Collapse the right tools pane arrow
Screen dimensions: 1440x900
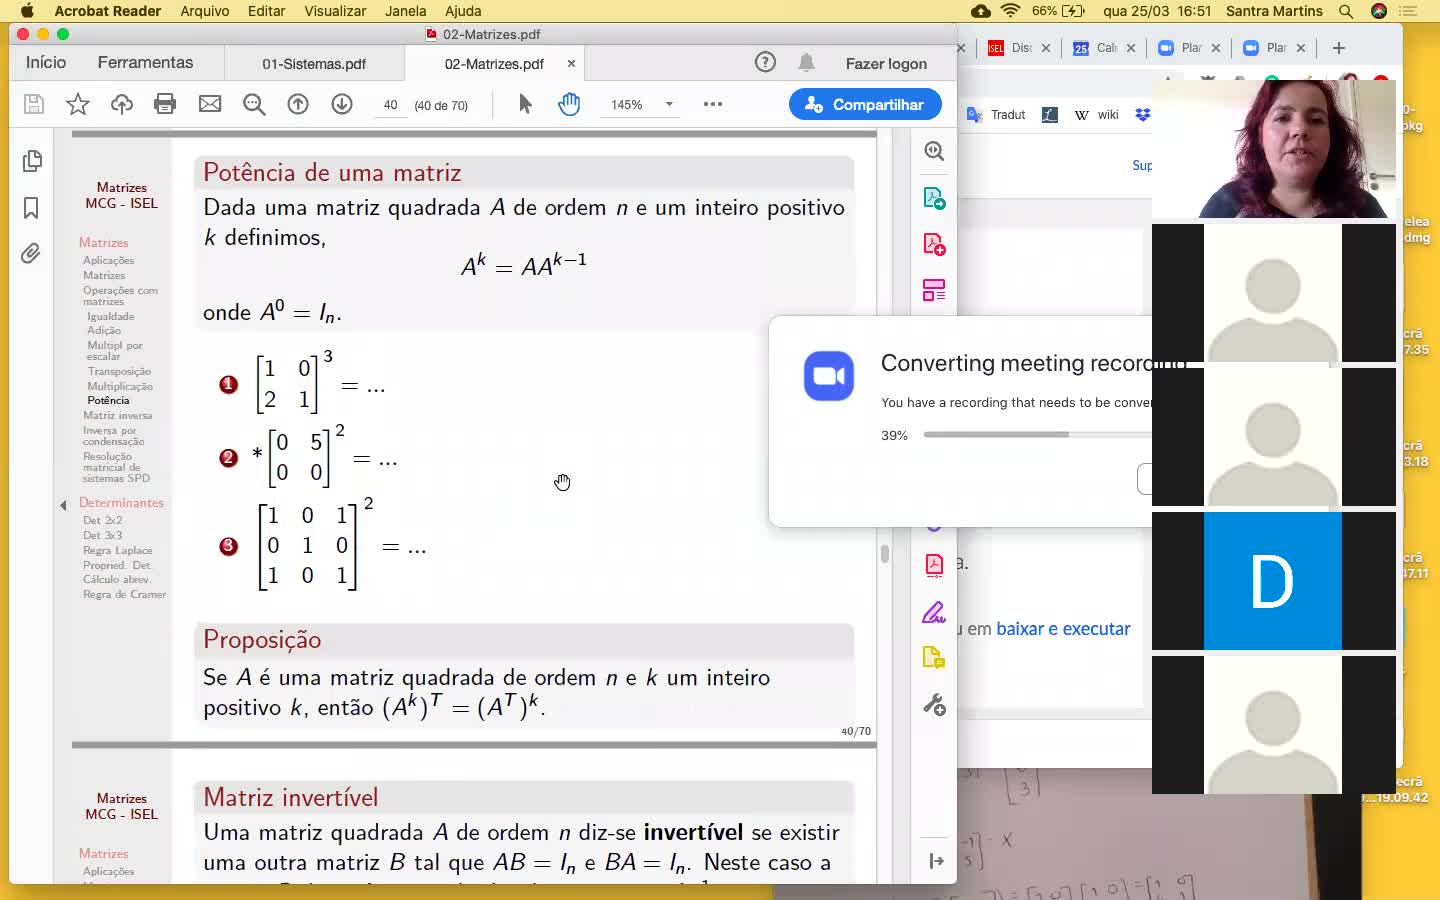[x=936, y=861]
